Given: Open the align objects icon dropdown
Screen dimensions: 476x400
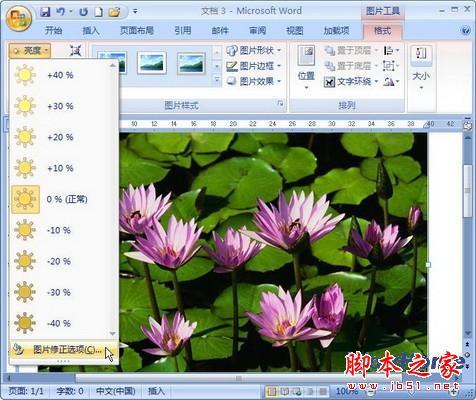Looking at the screenshot, I should click(391, 50).
